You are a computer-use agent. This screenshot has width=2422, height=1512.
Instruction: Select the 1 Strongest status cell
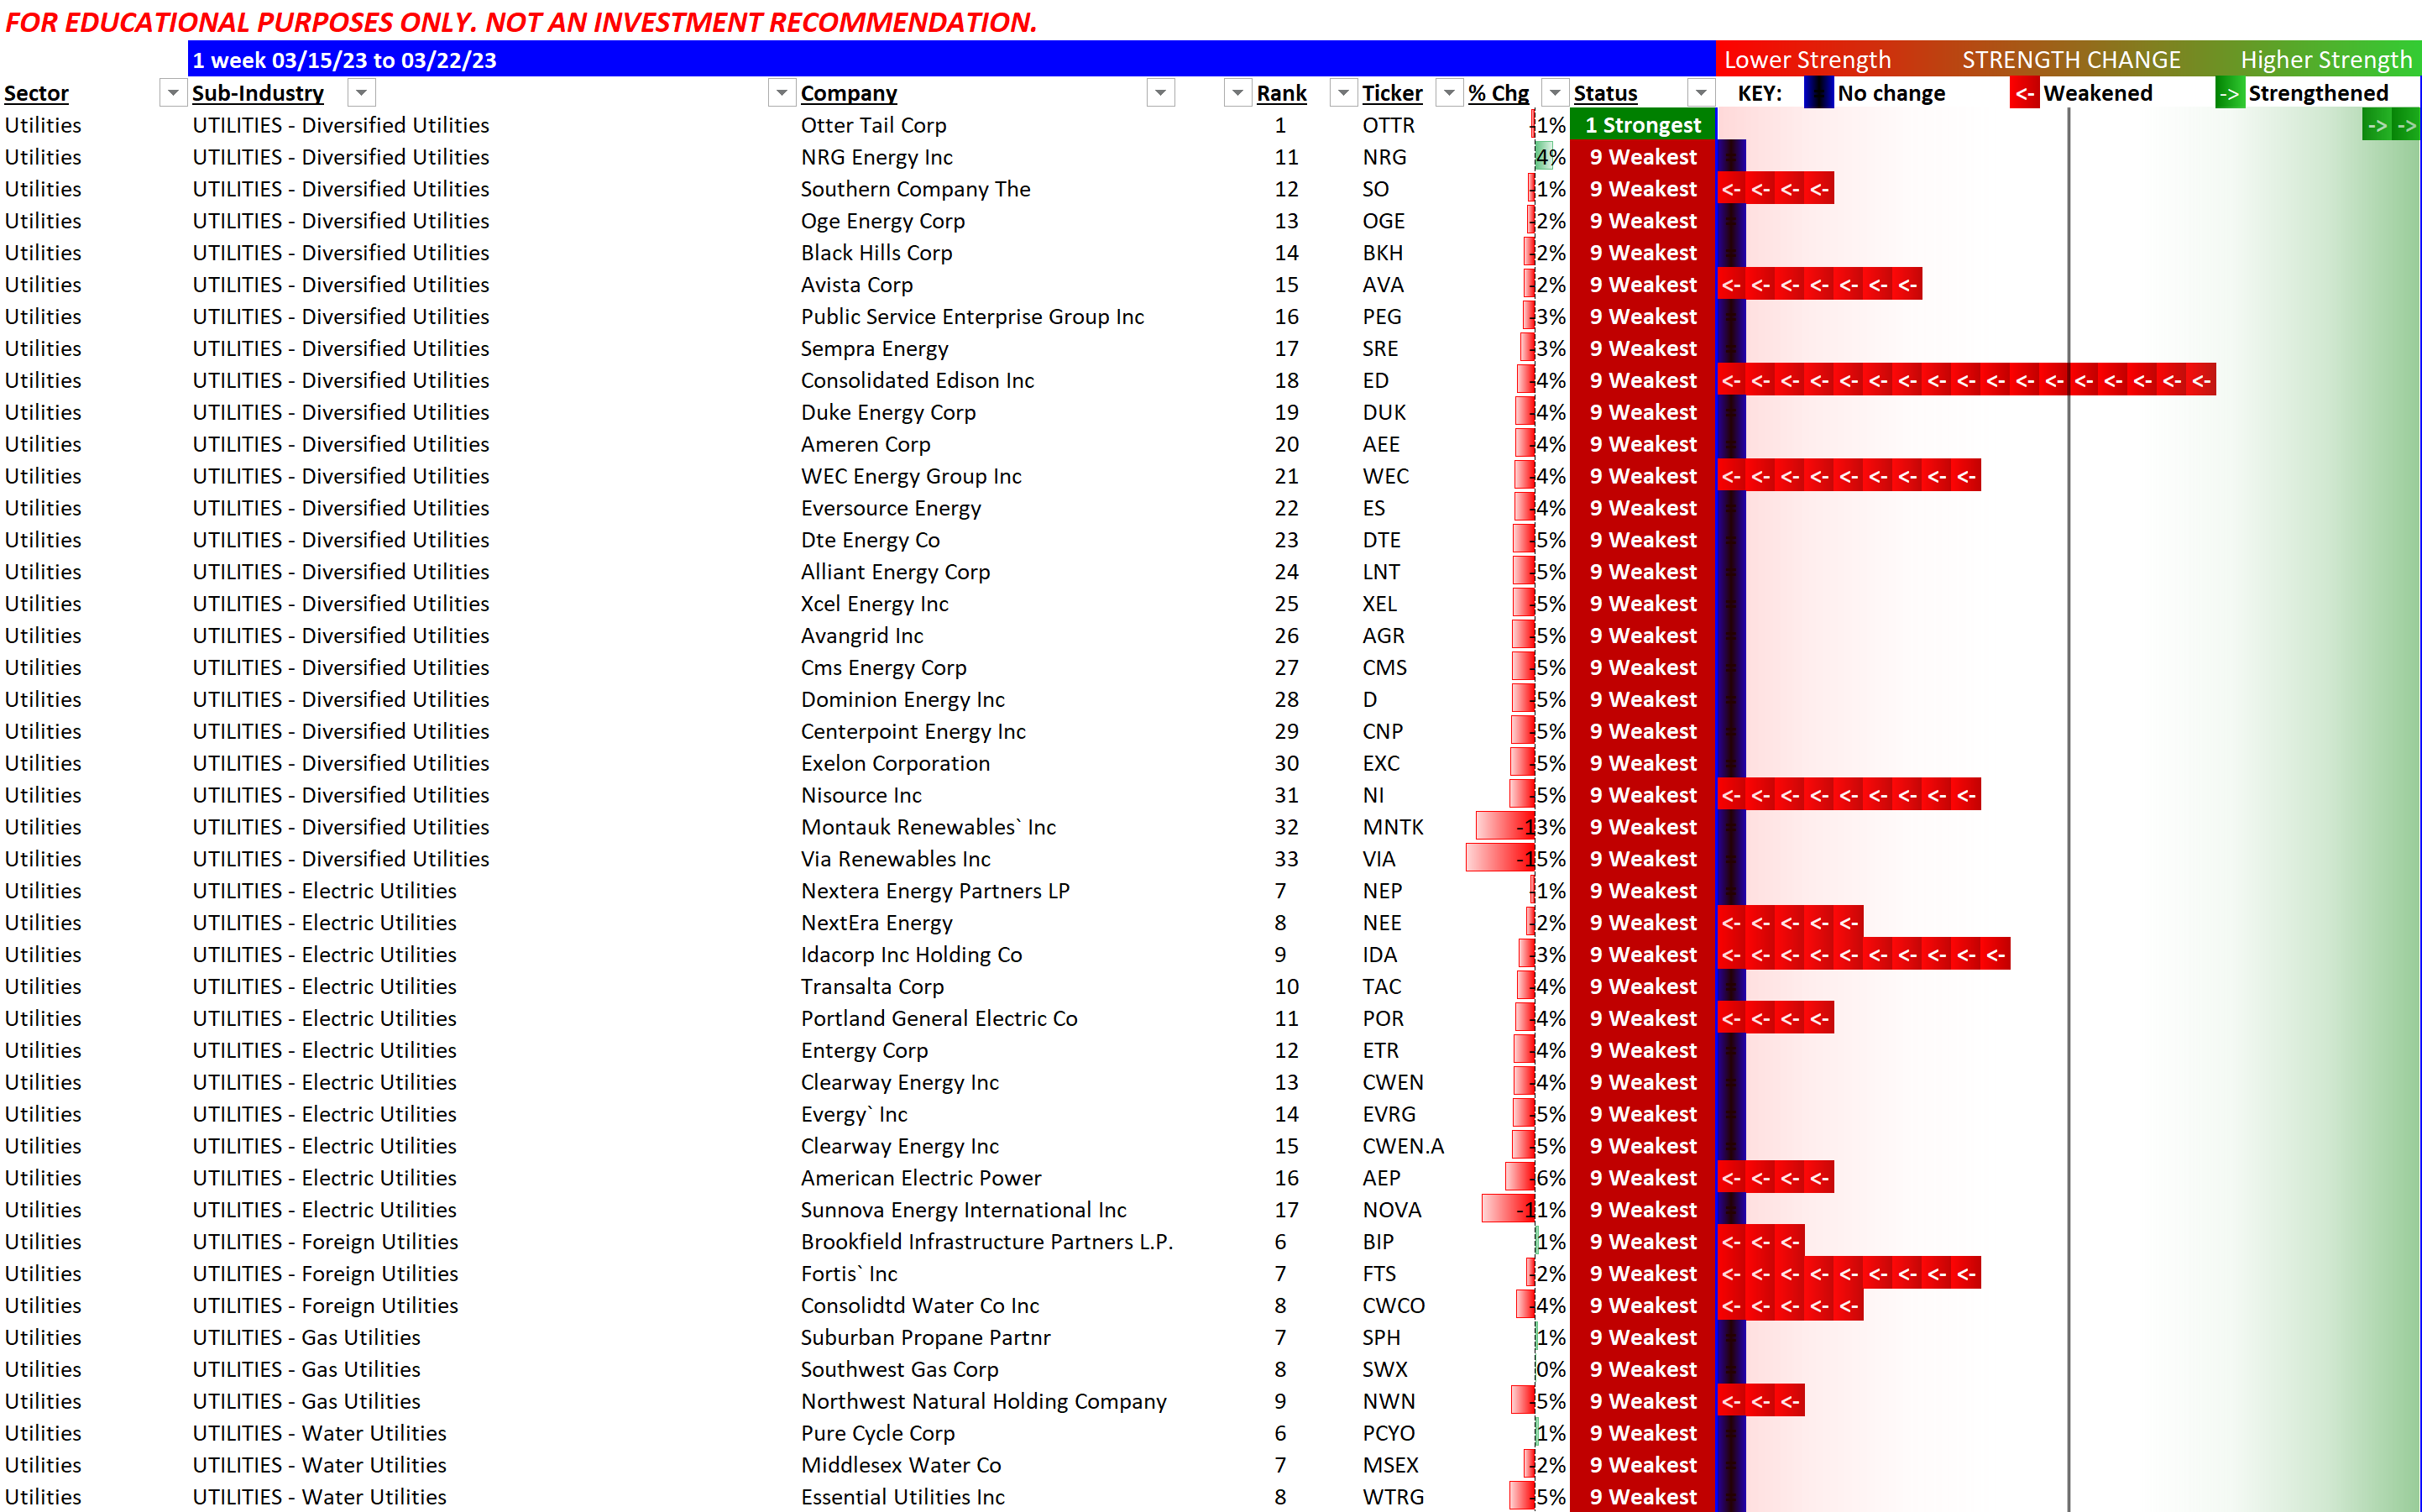pyautogui.click(x=1642, y=126)
